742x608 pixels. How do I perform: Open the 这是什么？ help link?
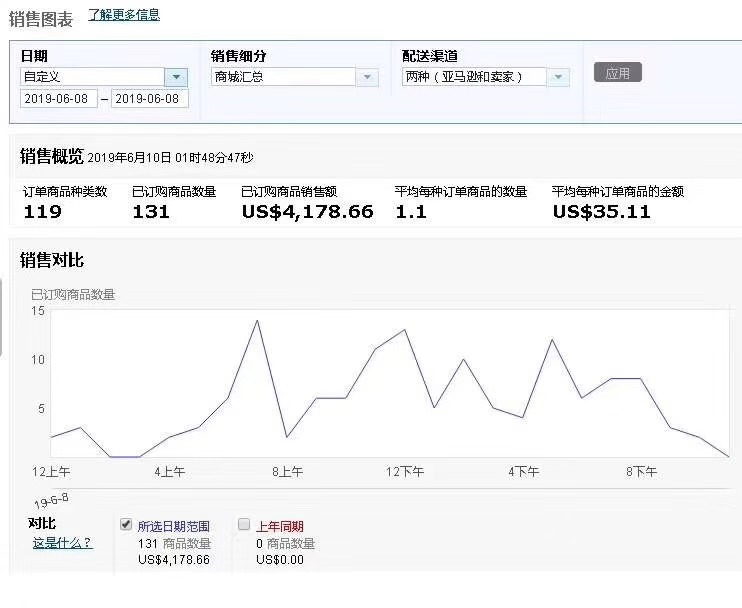tap(62, 543)
